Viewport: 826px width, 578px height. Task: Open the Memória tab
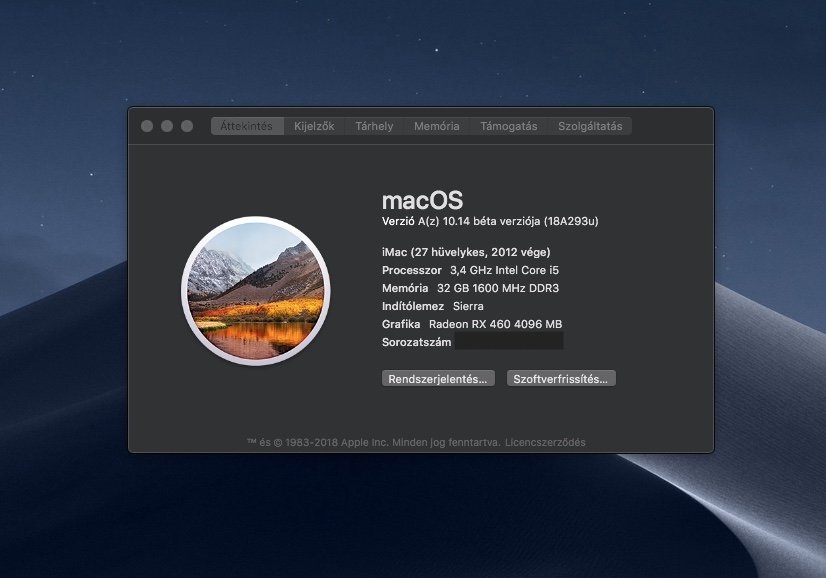point(437,126)
